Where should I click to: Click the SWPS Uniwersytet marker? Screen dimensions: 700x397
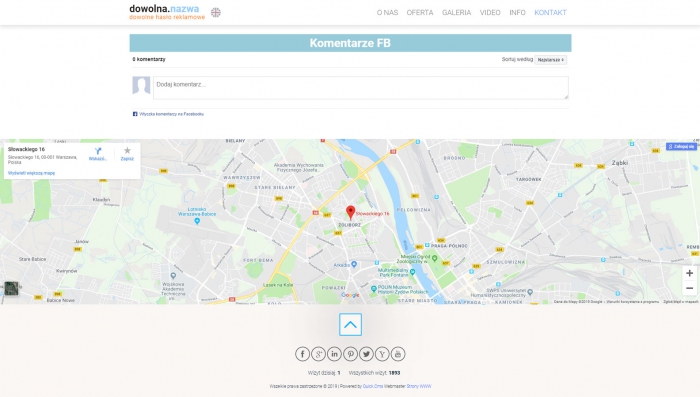tap(530, 292)
